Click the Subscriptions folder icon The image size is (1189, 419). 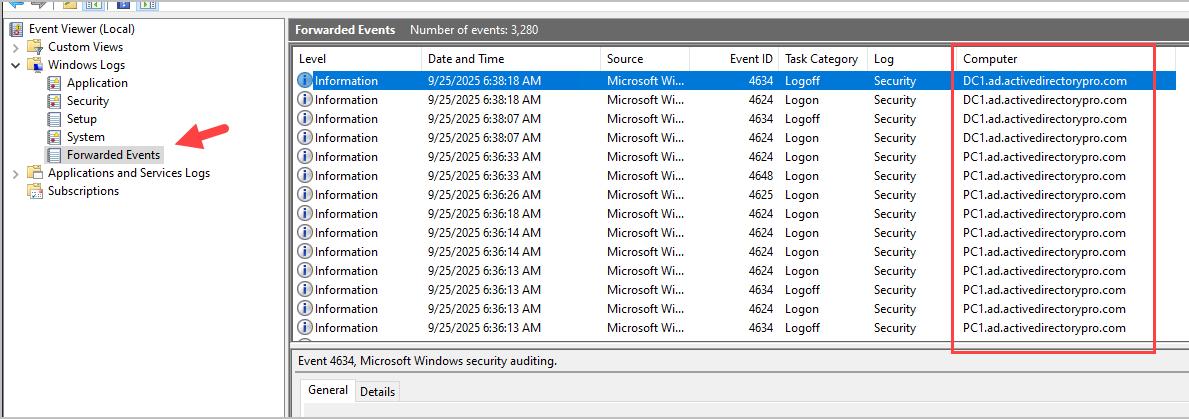(x=36, y=191)
